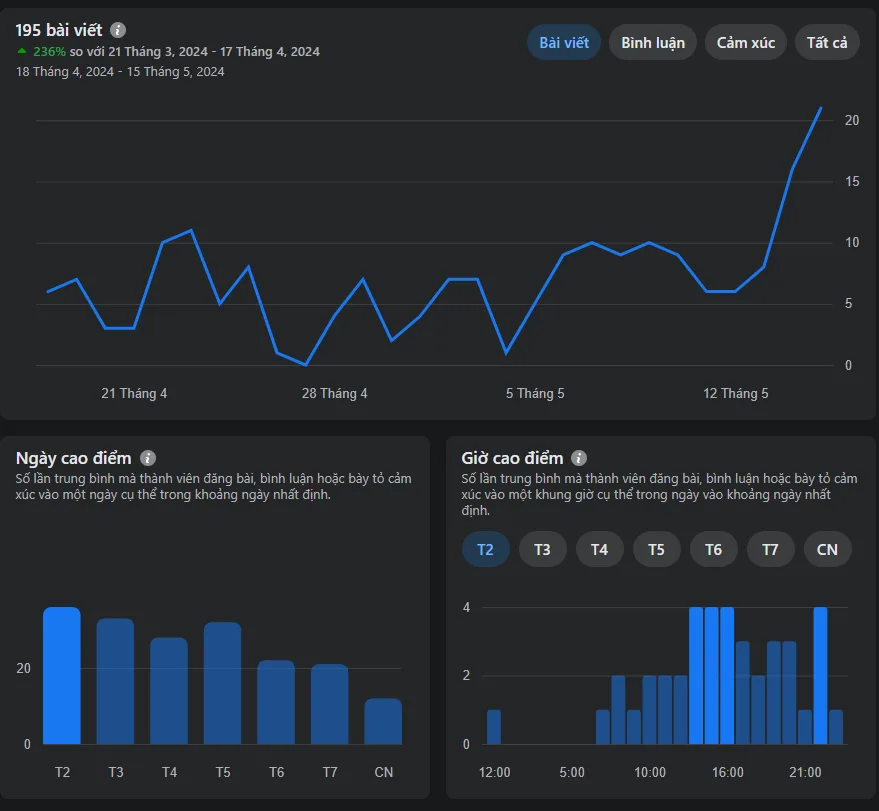Choose the T3 day pill under Giờ cao điểm
The width and height of the screenshot is (879, 811).
543,549
